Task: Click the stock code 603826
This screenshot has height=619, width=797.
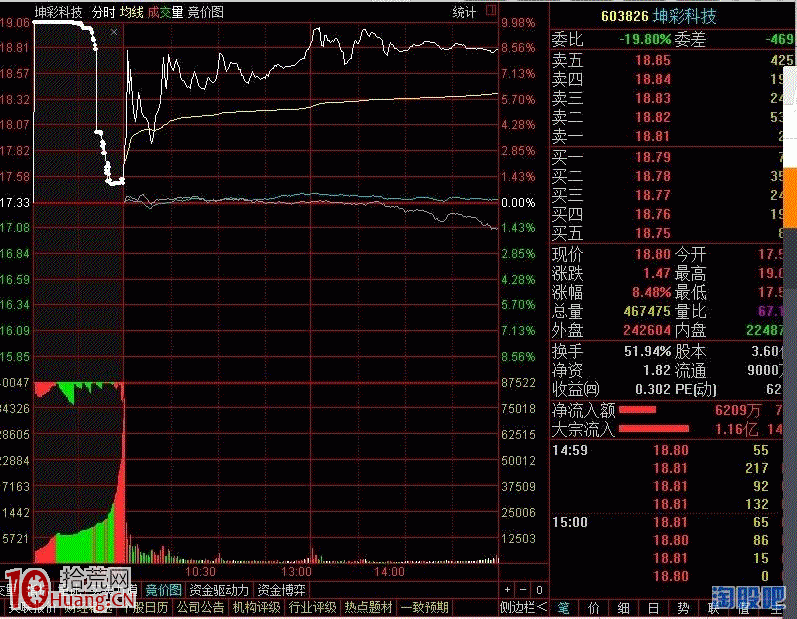Action: pyautogui.click(x=625, y=16)
